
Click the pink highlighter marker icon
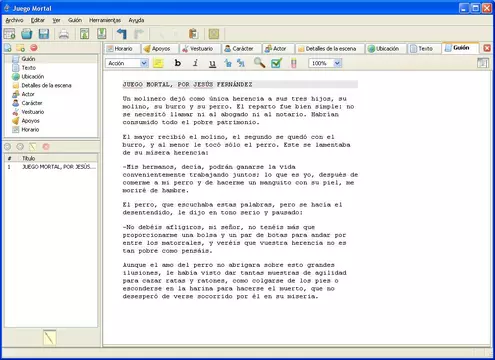click(x=293, y=63)
